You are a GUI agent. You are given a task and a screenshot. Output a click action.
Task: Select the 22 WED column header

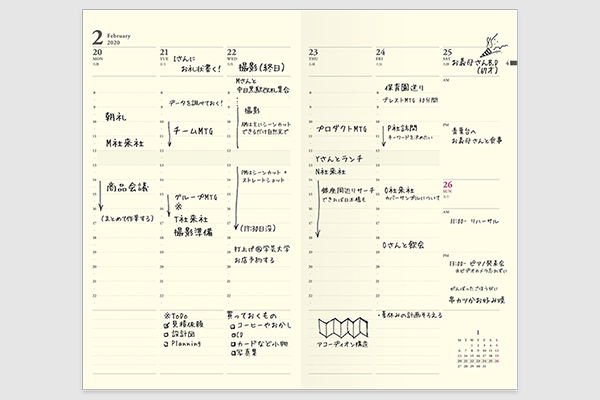(232, 55)
